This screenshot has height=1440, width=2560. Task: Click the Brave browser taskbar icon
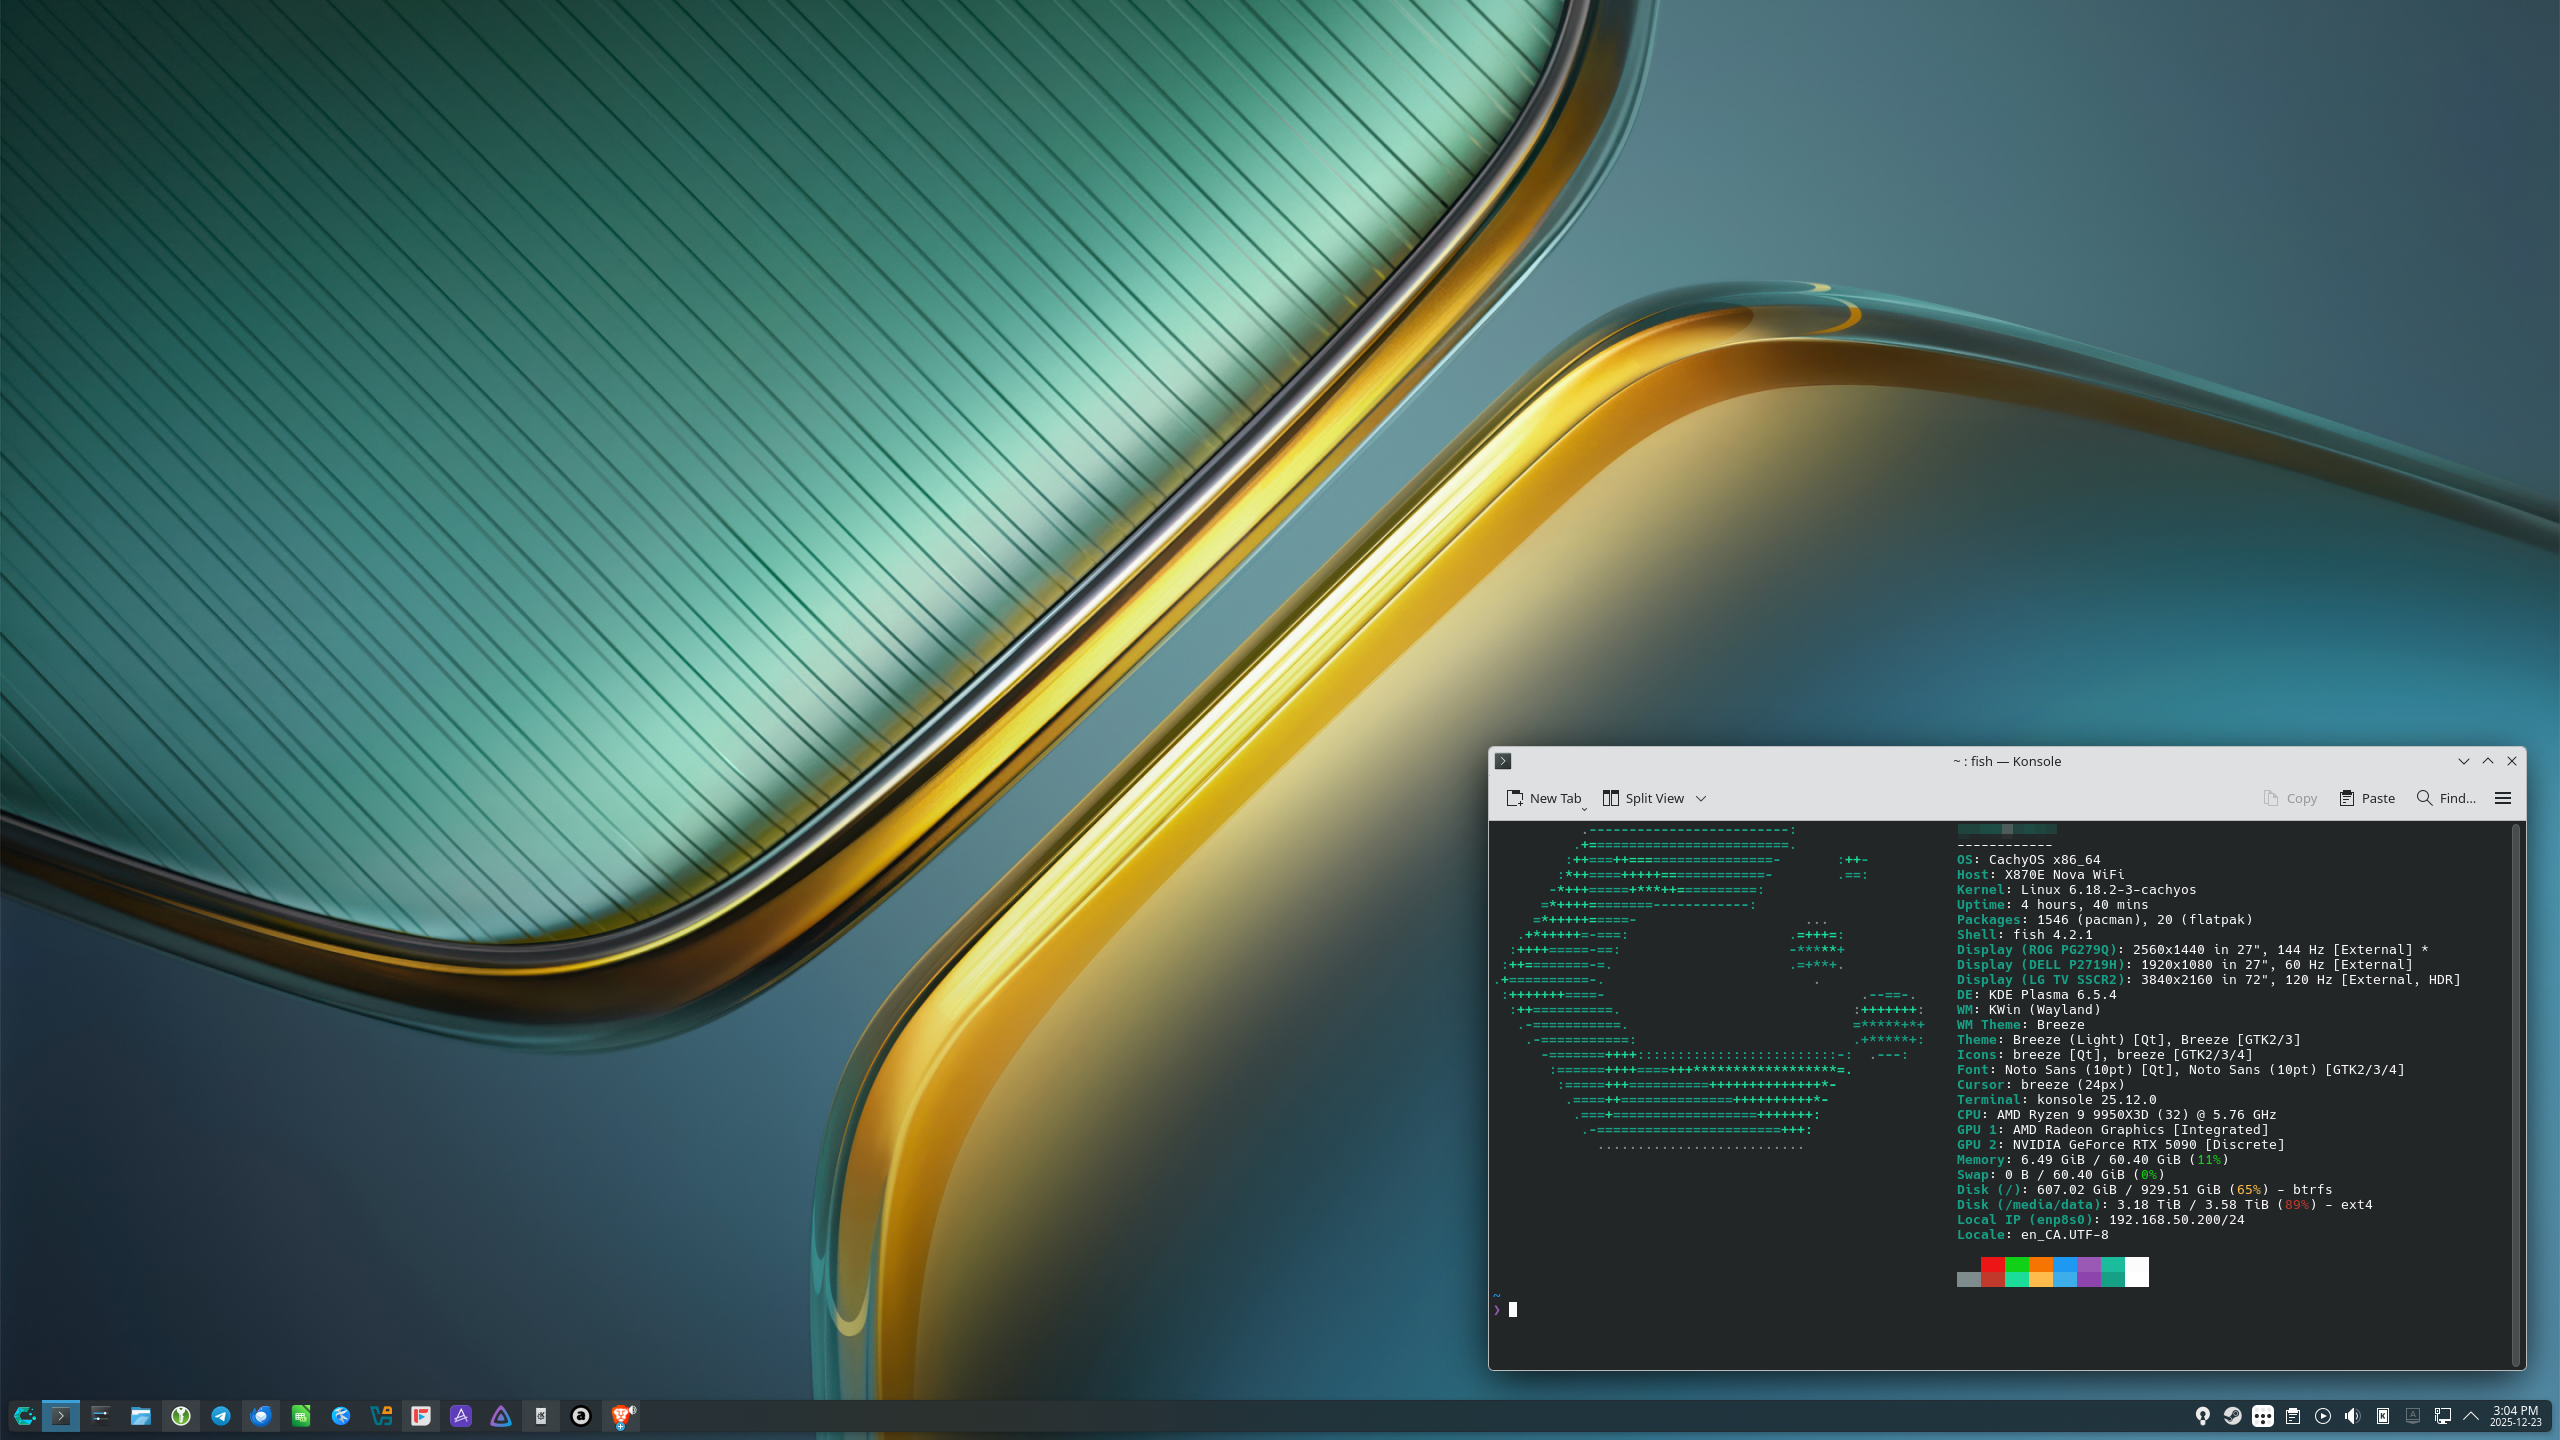(621, 1416)
